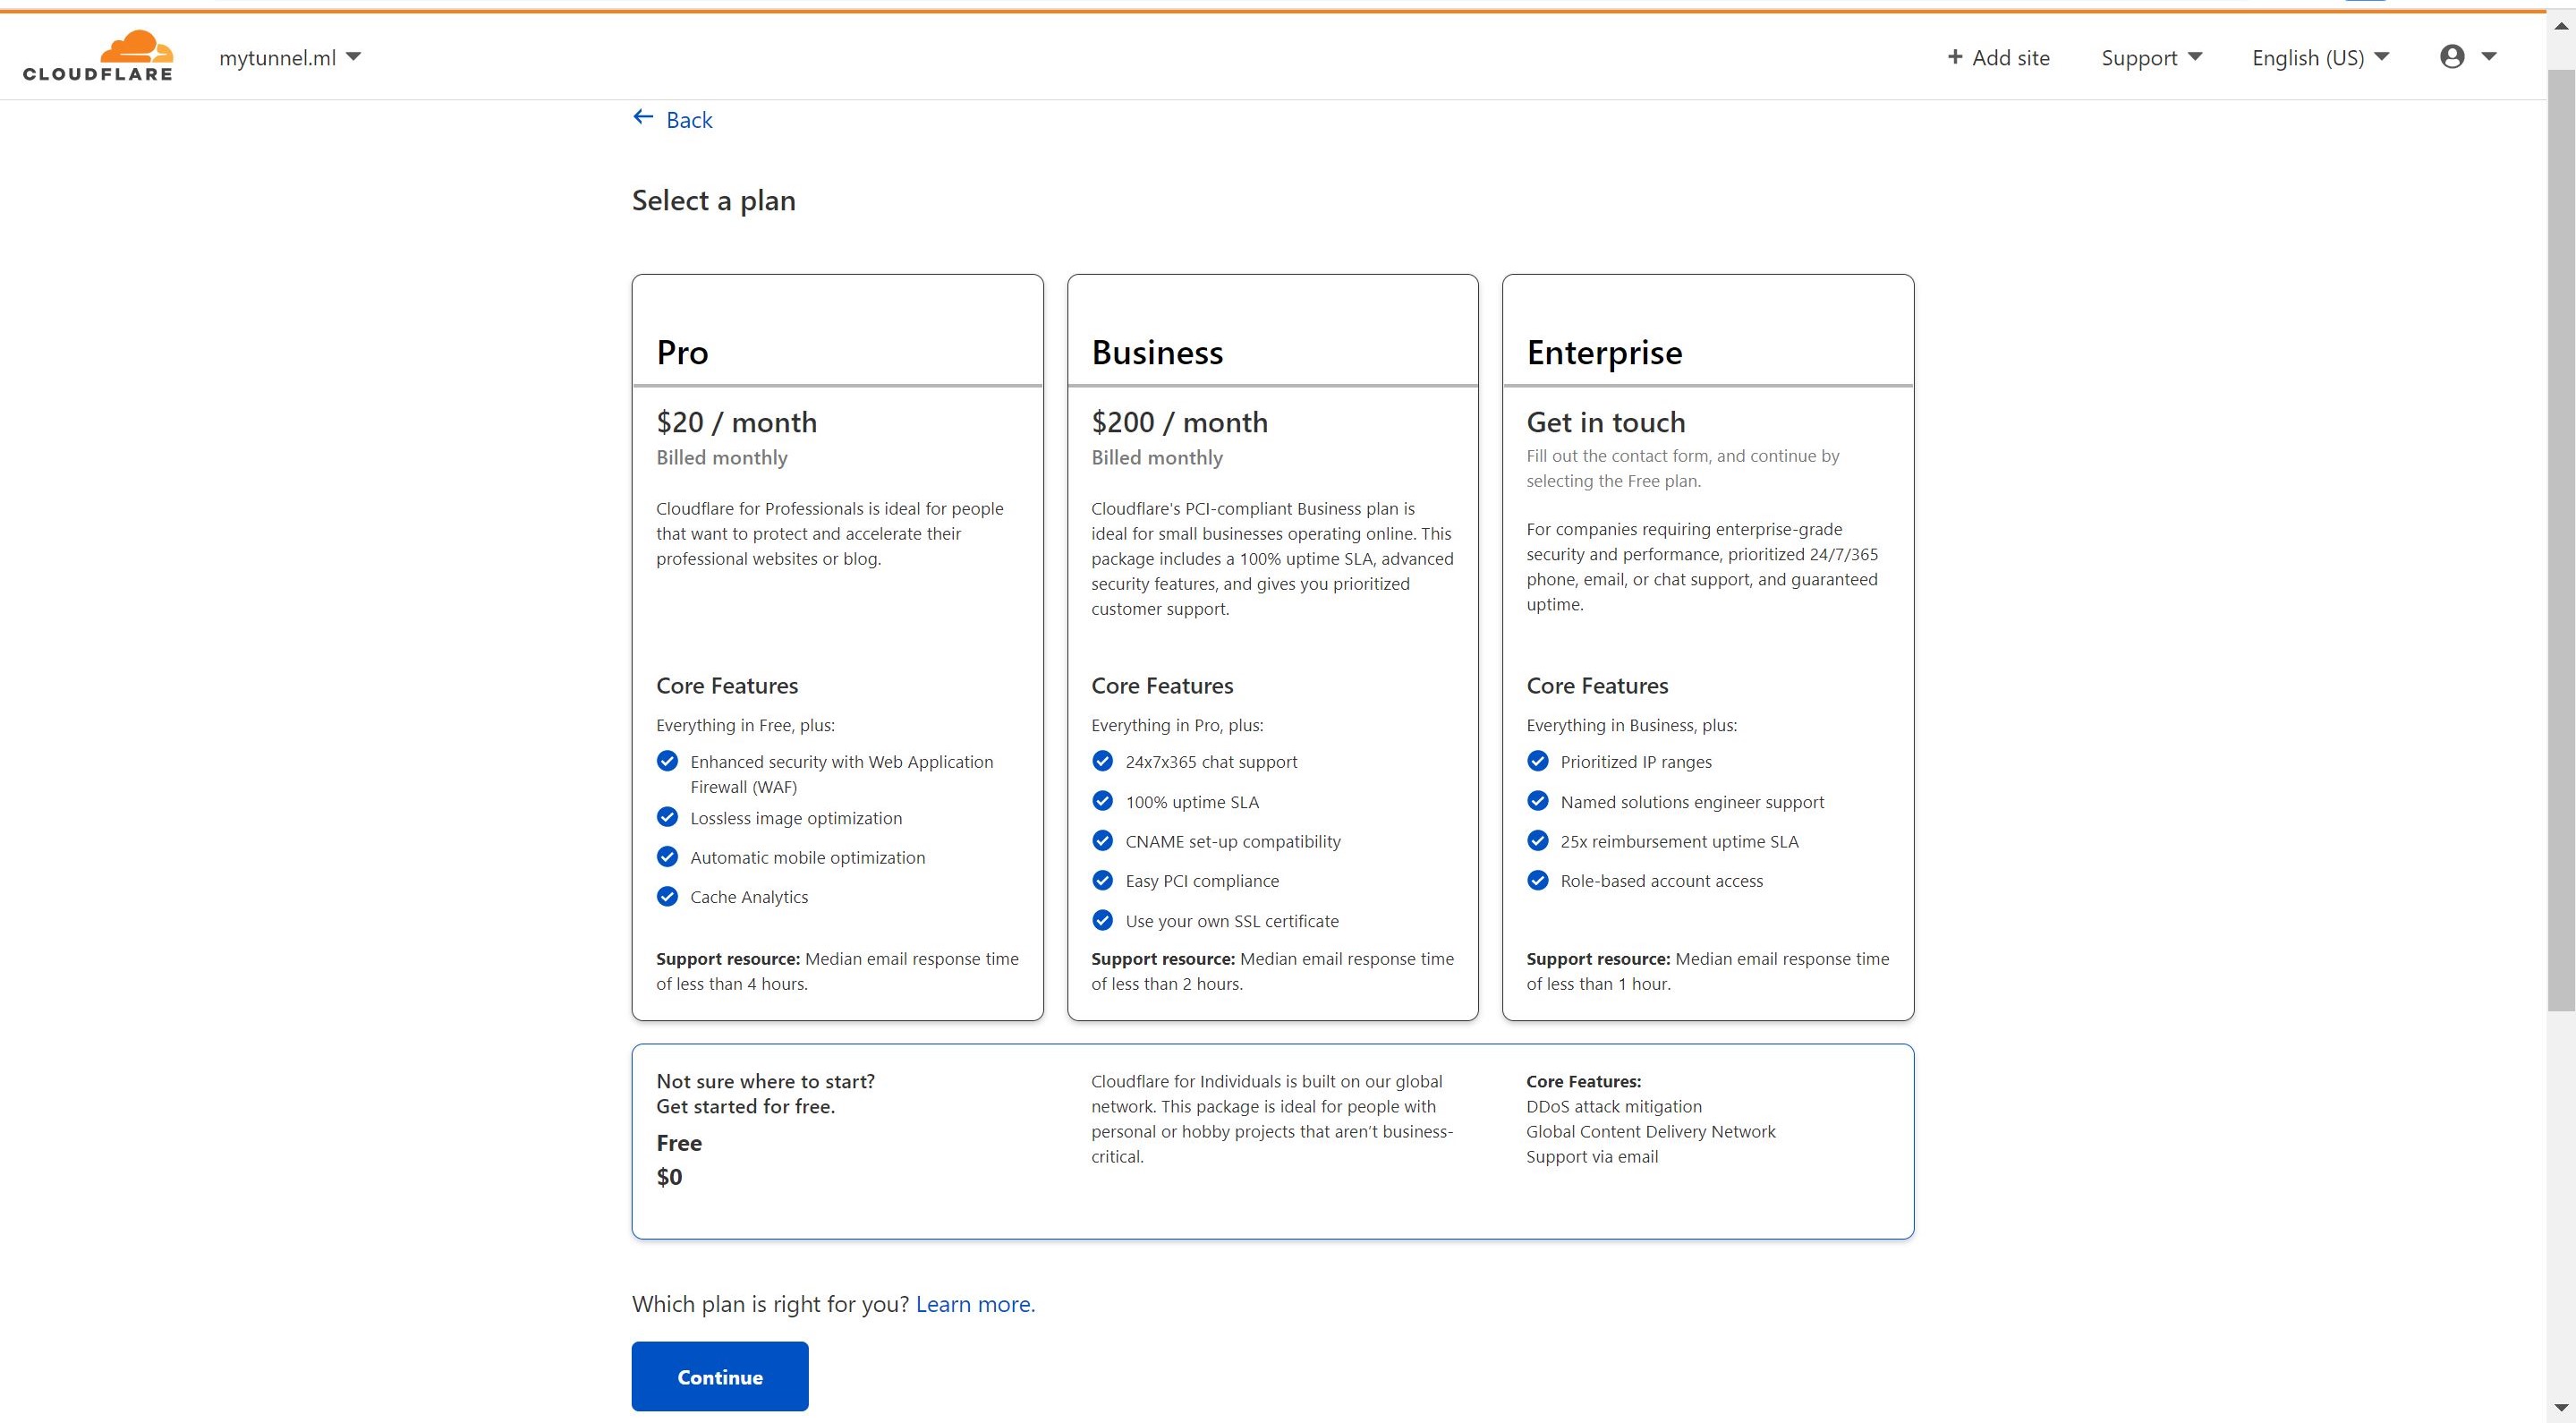Image resolution: width=2576 pixels, height=1423 pixels.
Task: Click checkmark beside 100% uptime SLA
Action: 1102,801
